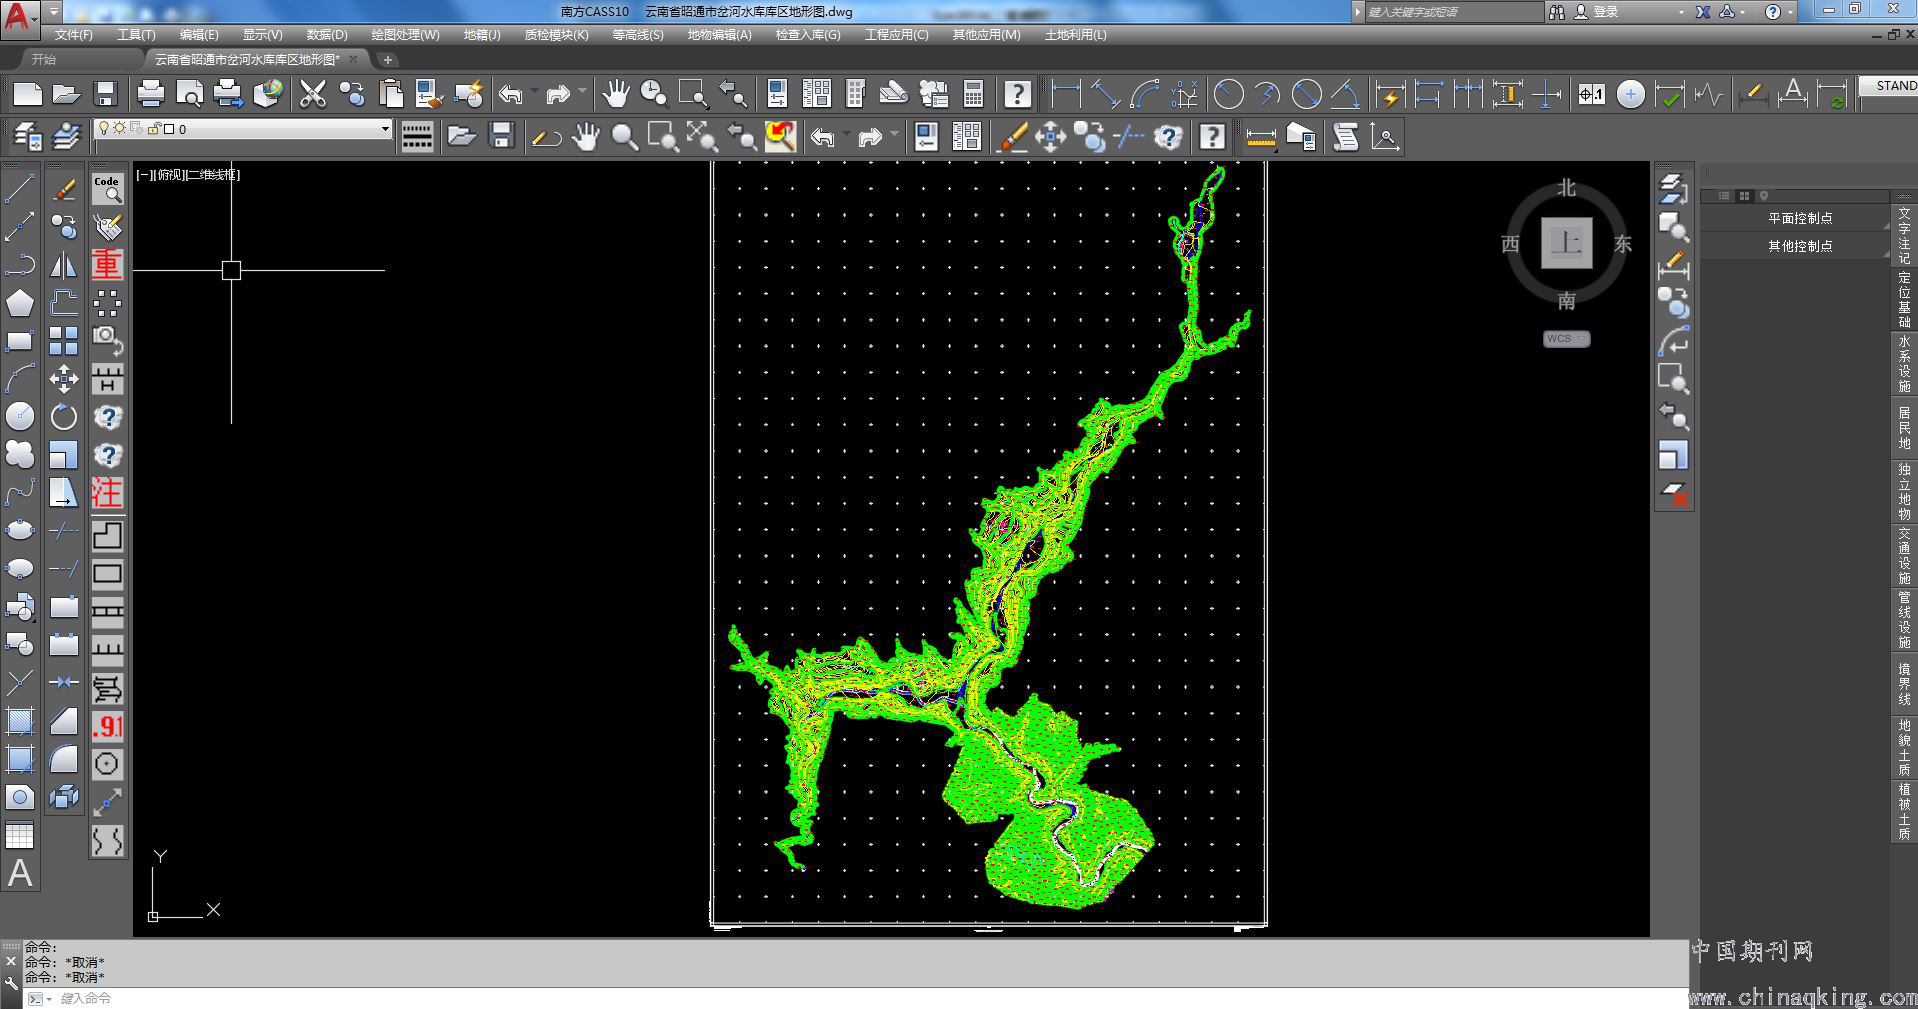
Task: Open the 绘图处理(W) menu
Action: click(405, 35)
